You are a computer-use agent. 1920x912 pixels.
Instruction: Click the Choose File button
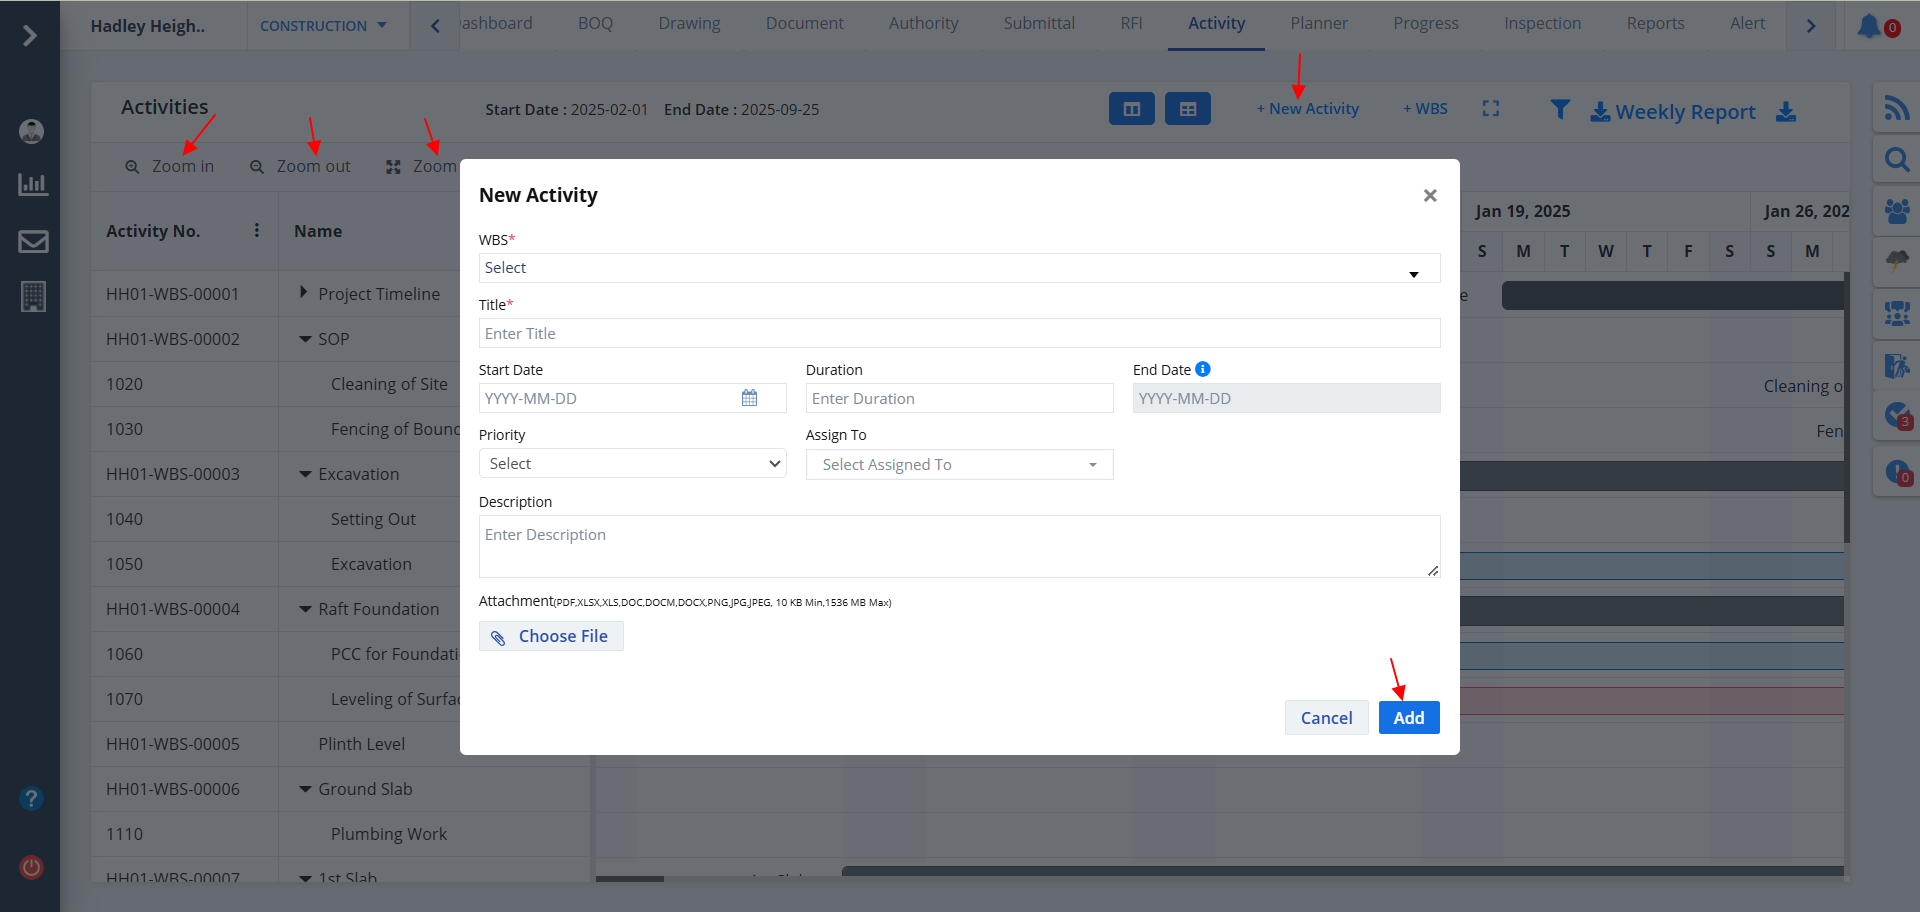tap(551, 636)
